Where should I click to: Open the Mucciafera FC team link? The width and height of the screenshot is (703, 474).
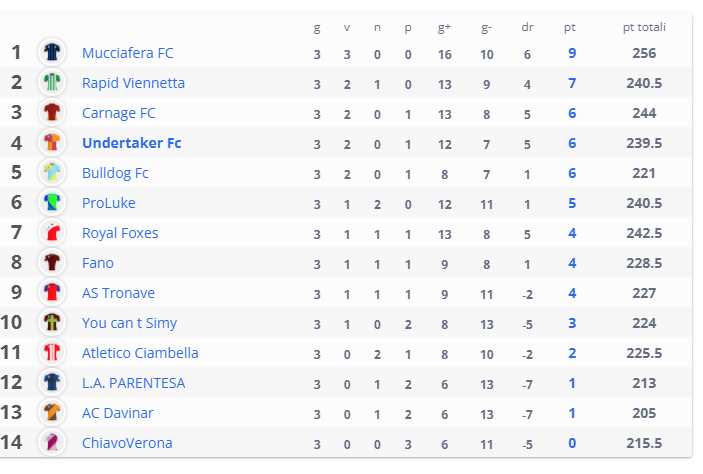(127, 53)
